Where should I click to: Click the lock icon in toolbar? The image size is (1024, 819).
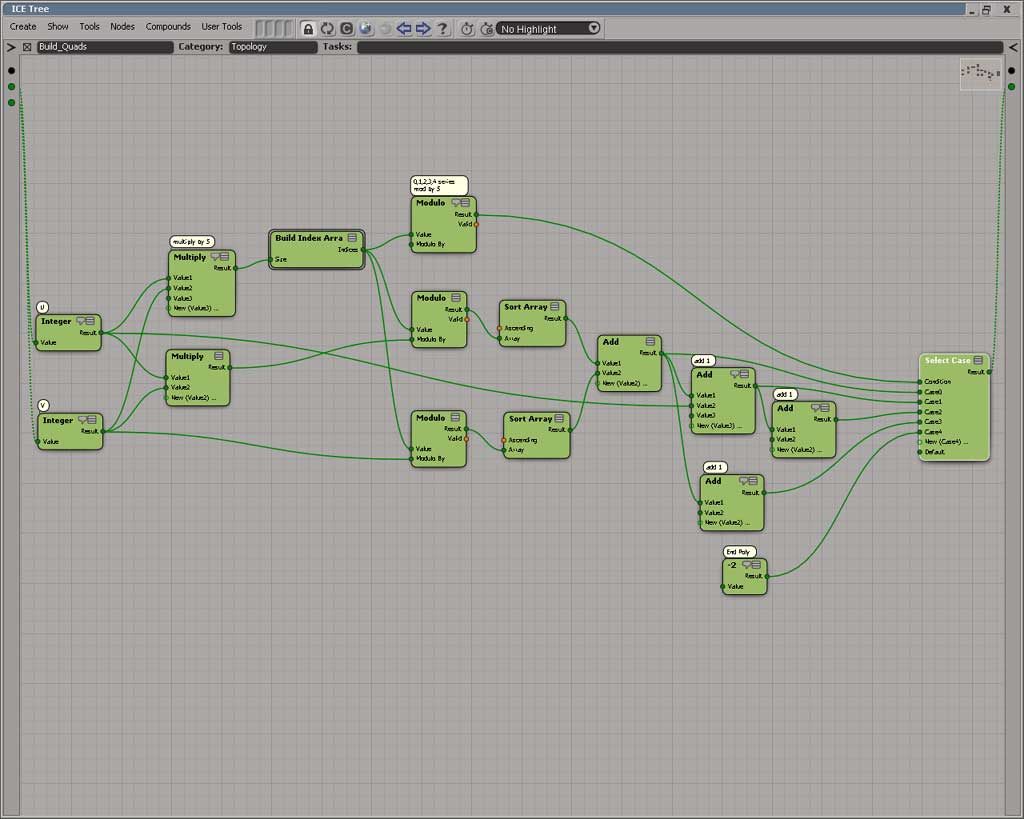pos(308,28)
